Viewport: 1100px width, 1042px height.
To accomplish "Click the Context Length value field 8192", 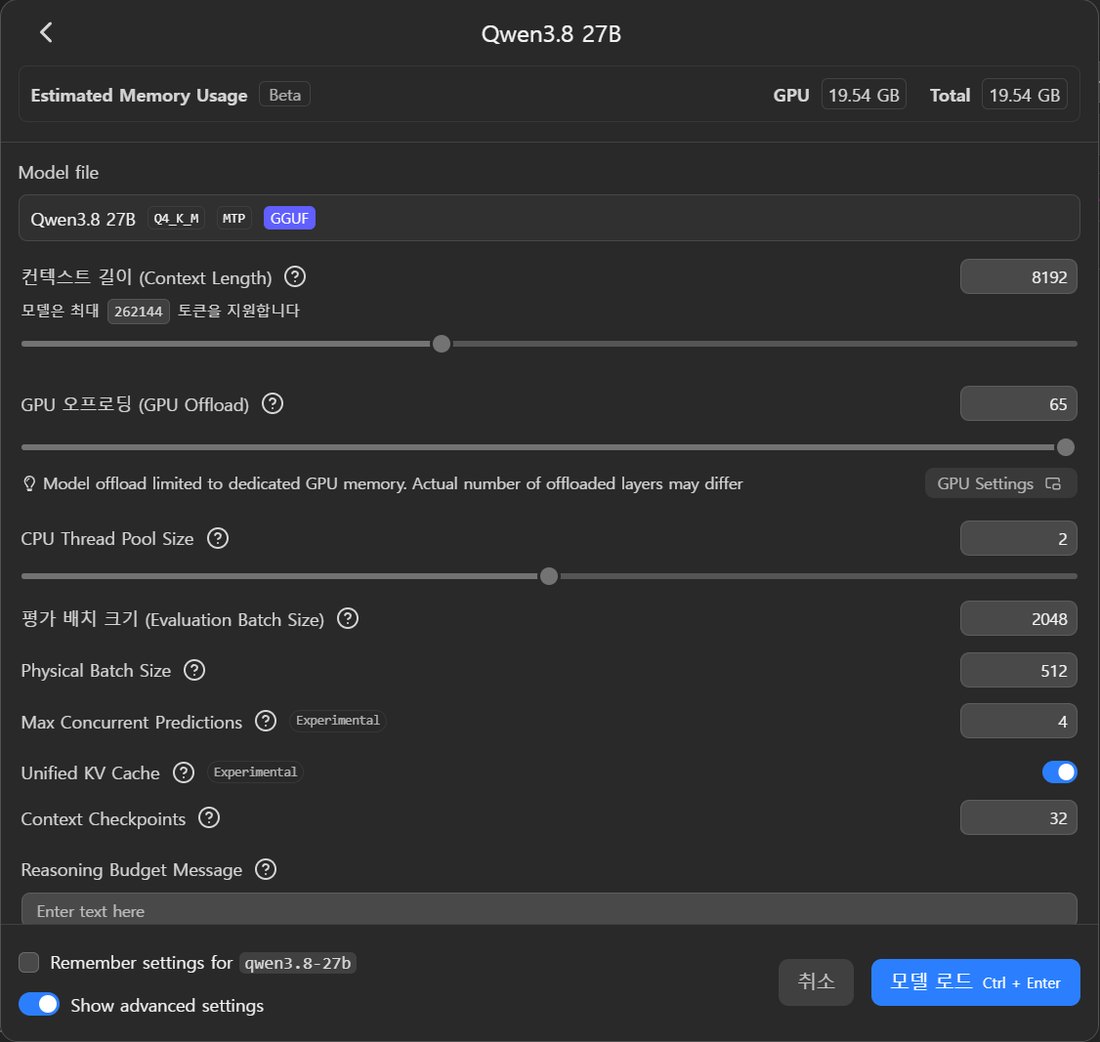I will pyautogui.click(x=1018, y=276).
